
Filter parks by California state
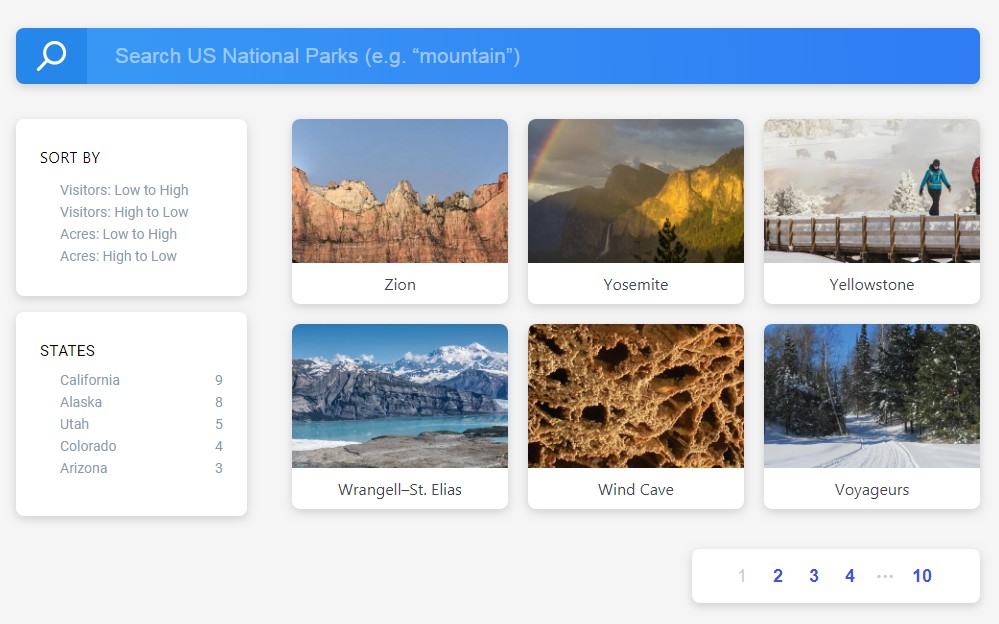tap(90, 380)
